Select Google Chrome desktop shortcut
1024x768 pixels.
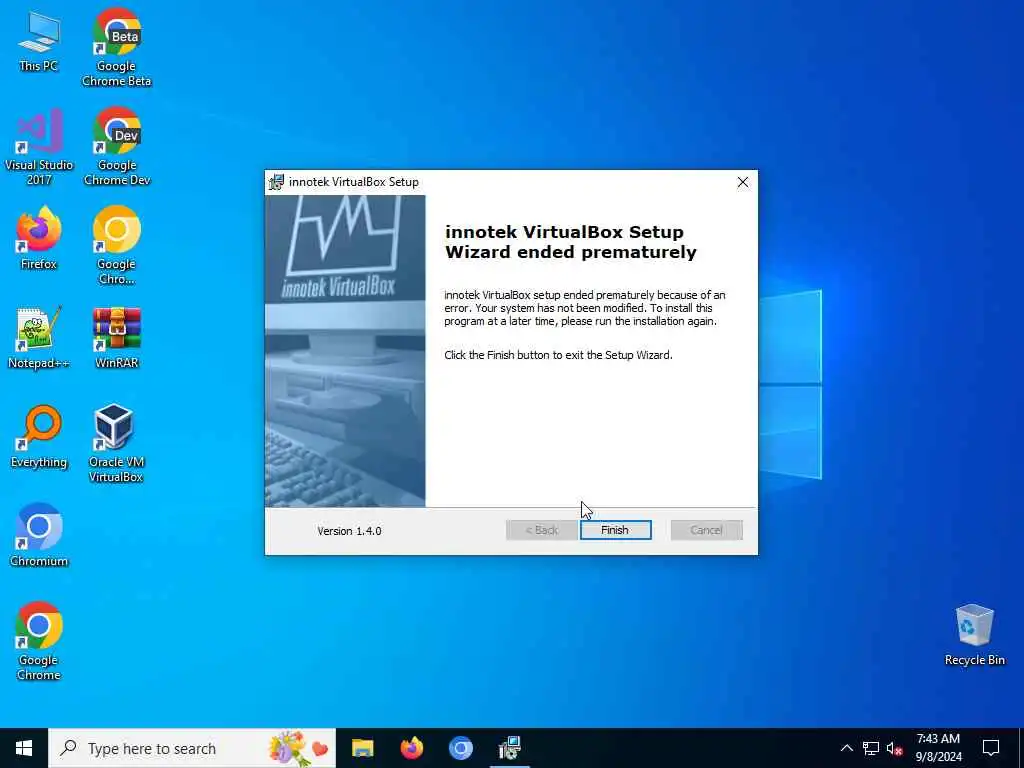(x=39, y=642)
